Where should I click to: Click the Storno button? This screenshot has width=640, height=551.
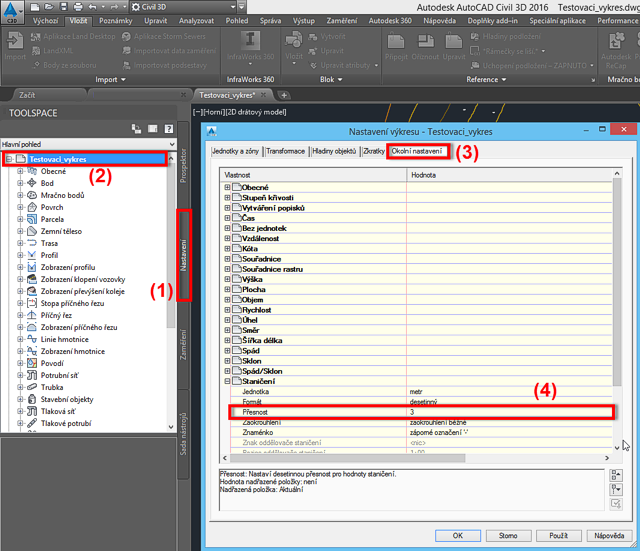508,535
